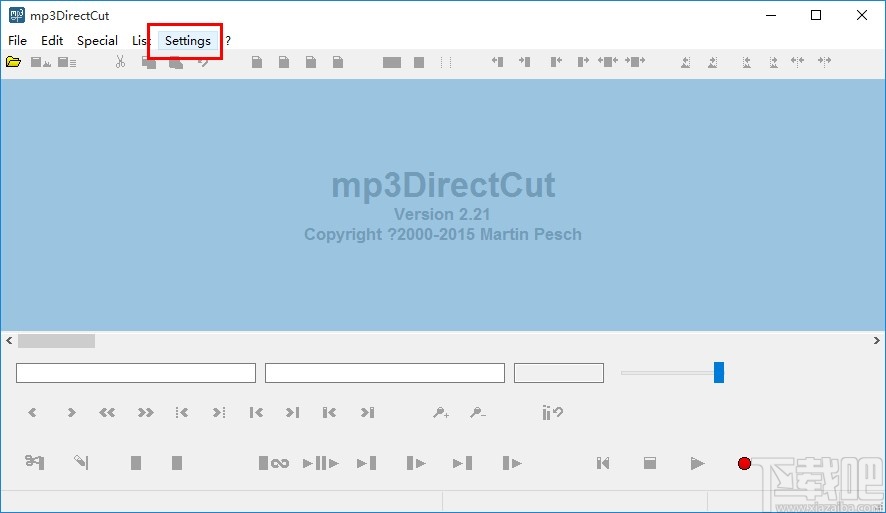Click the block-with-left-arrow-after toolbar icon
Viewport: 886px width, 513px height.
556,62
